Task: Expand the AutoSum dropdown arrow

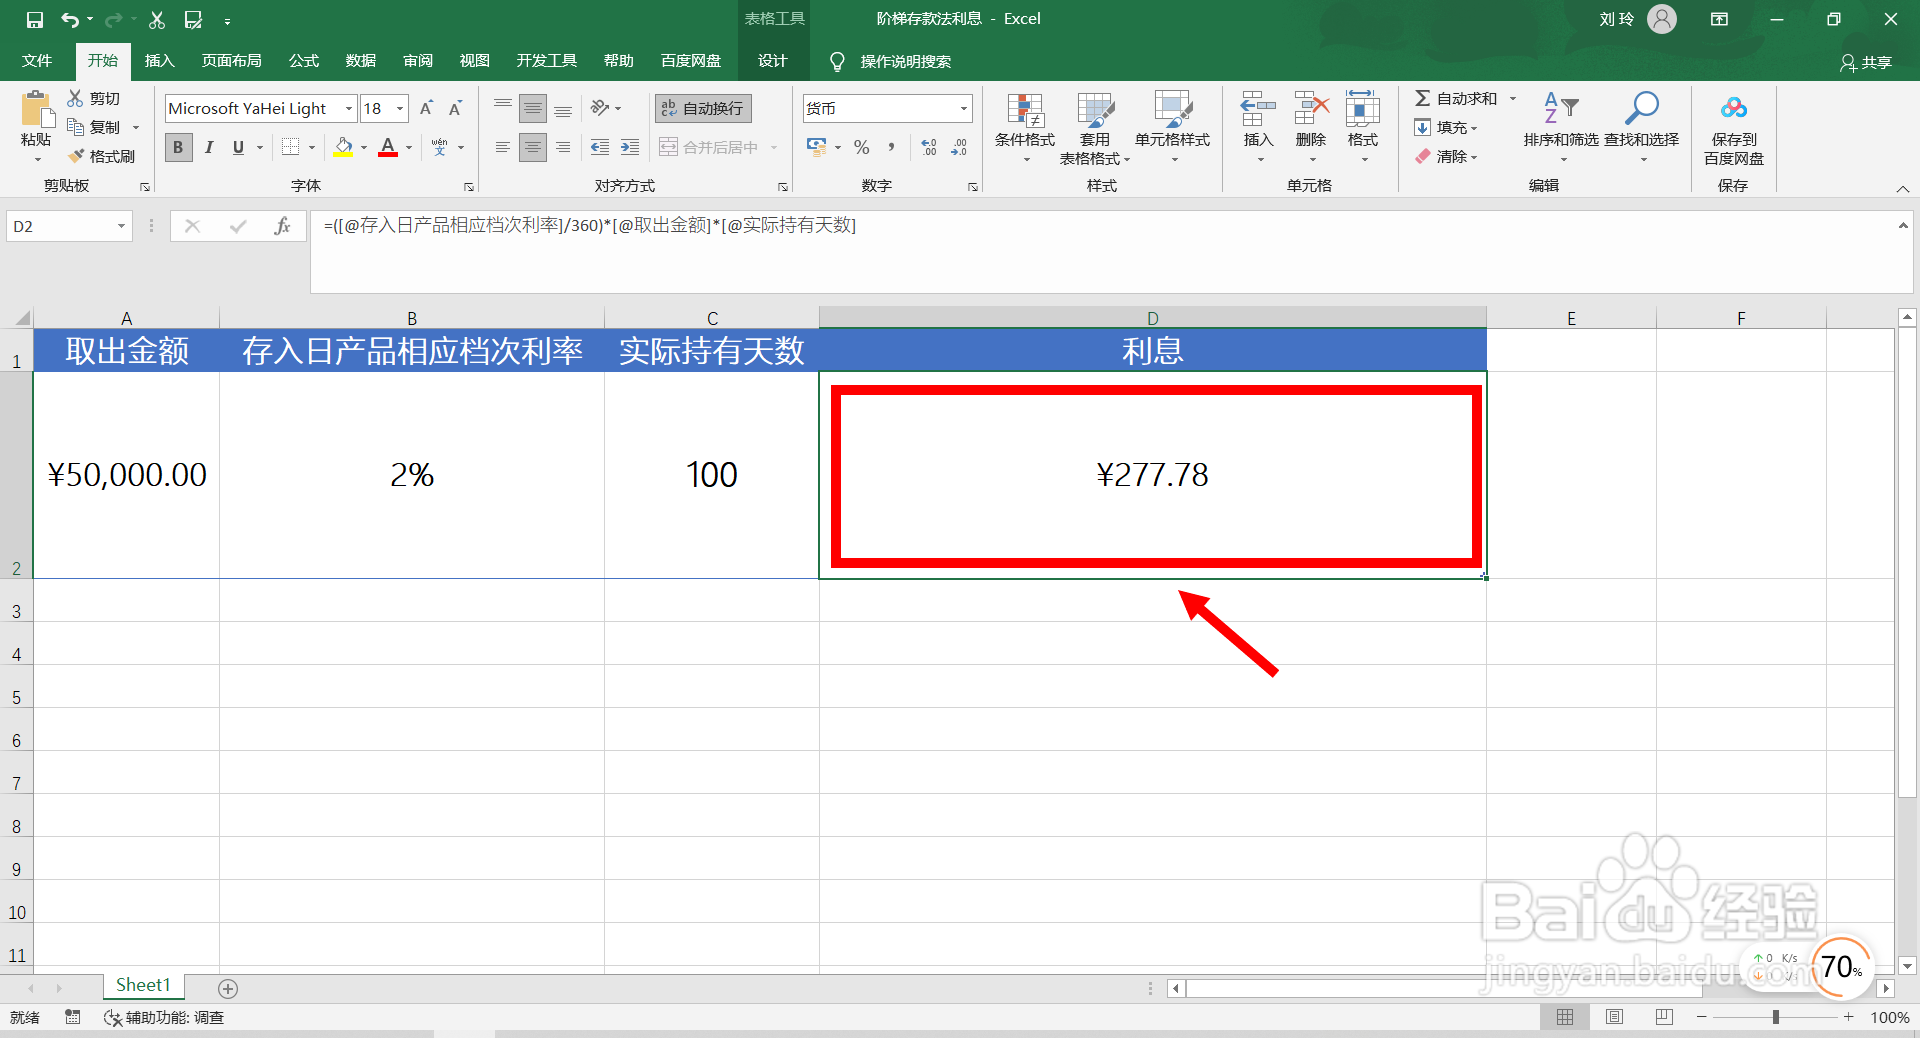Action: [x=1512, y=98]
